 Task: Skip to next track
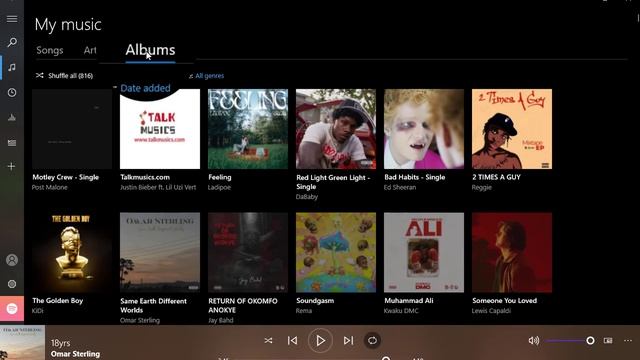pyautogui.click(x=348, y=340)
